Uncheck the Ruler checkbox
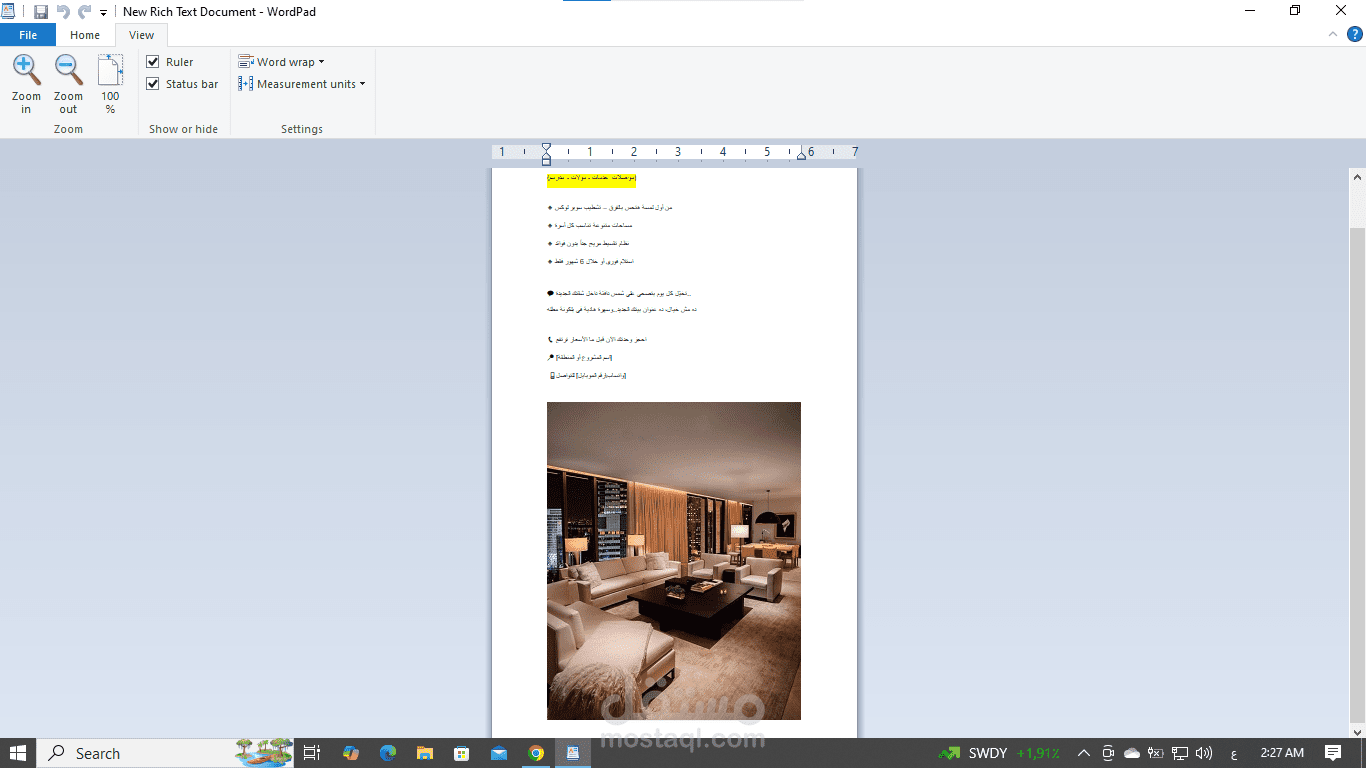 pyautogui.click(x=153, y=62)
